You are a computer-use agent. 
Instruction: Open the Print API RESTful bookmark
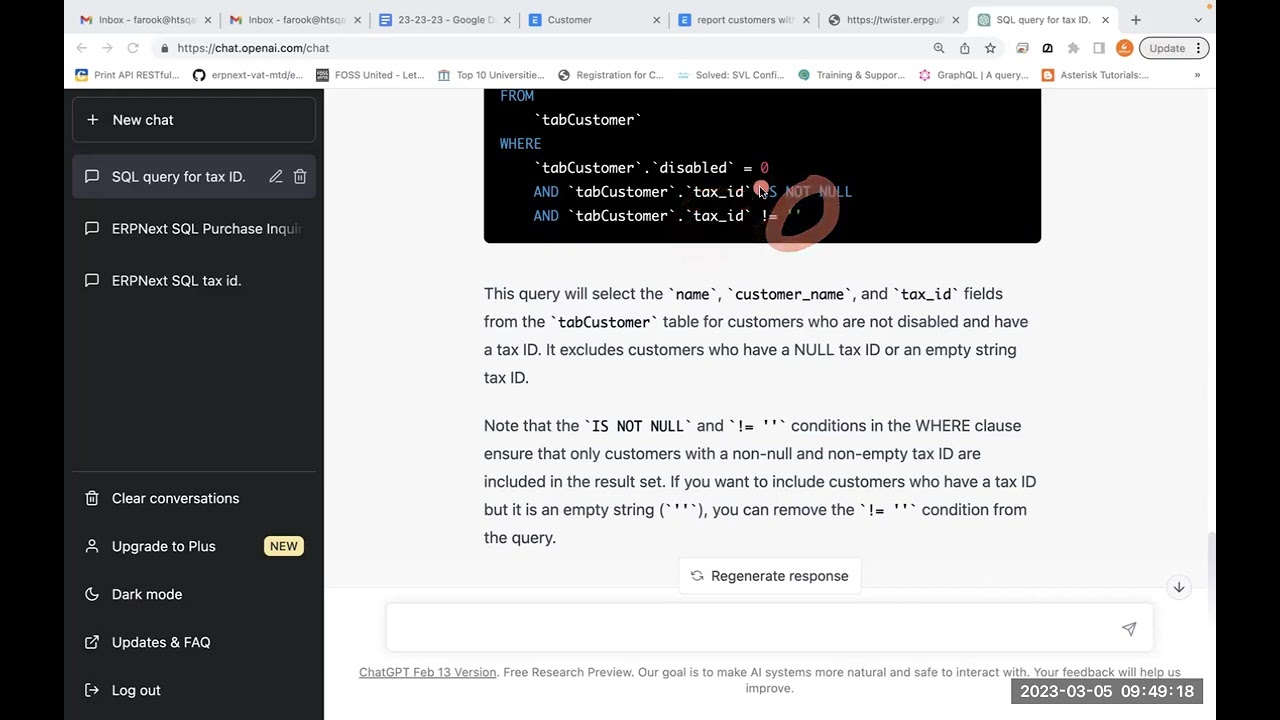point(128,75)
